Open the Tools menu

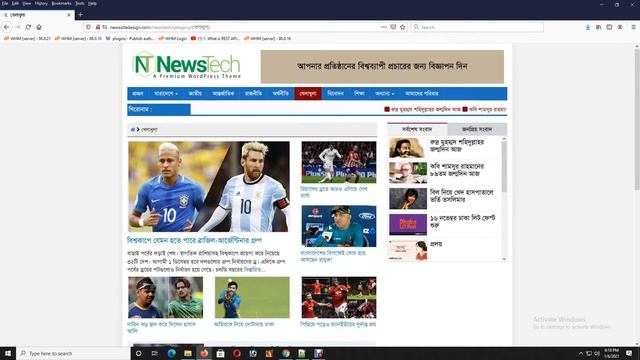pyautogui.click(x=80, y=3)
